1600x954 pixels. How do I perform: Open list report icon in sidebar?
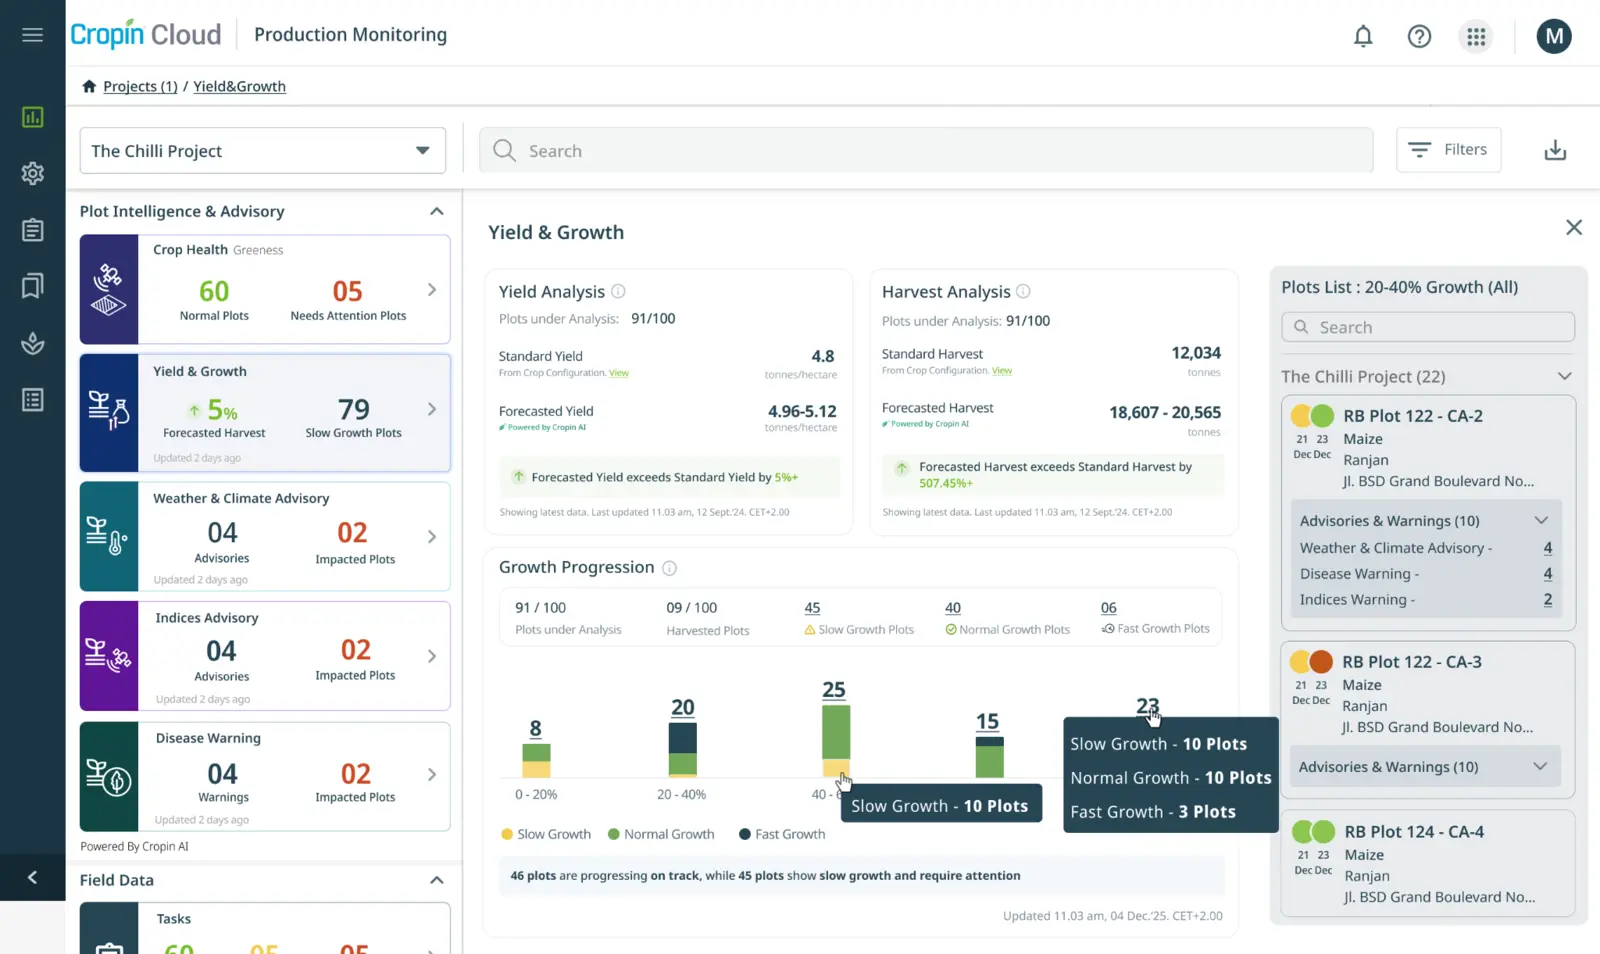pyautogui.click(x=32, y=400)
